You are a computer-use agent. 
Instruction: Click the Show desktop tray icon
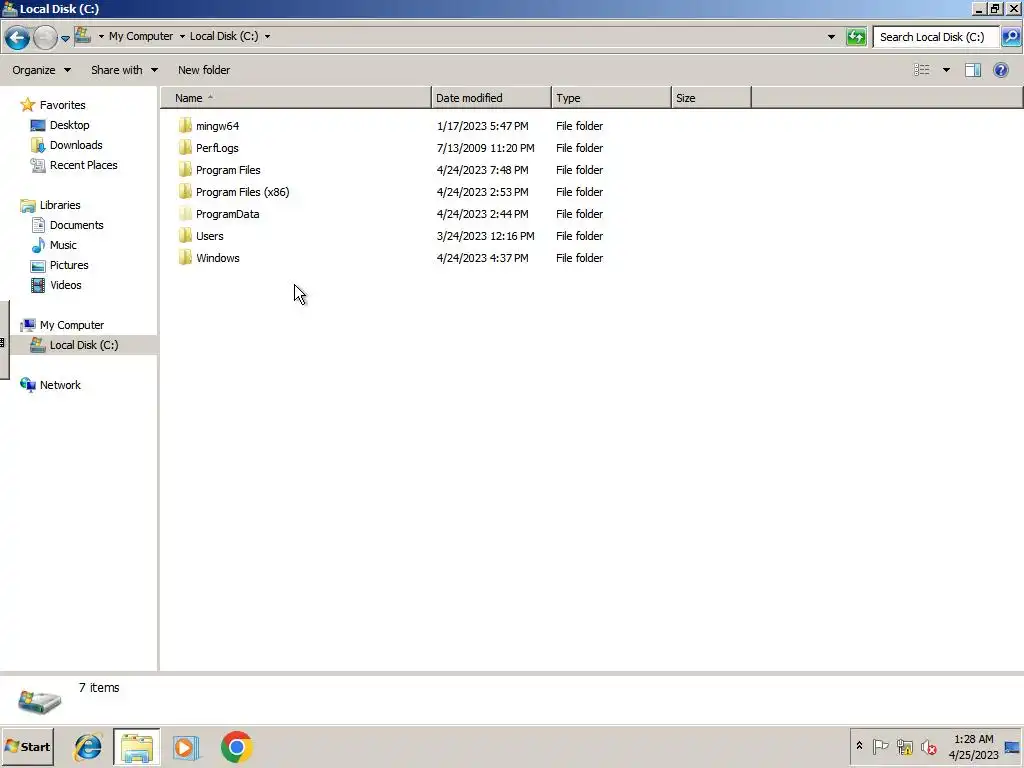tap(1013, 747)
